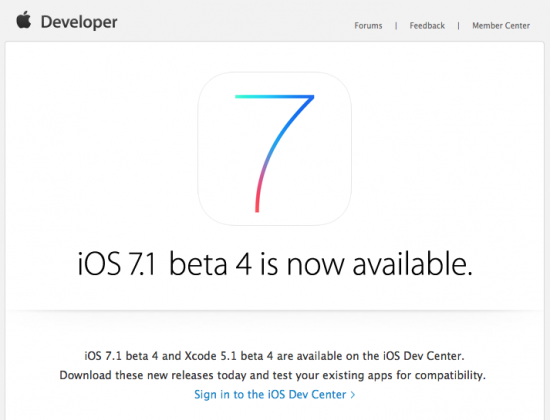Click "iOS 7.1 beta 4 is now available." headline
The width and height of the screenshot is (550, 420).
click(x=275, y=264)
